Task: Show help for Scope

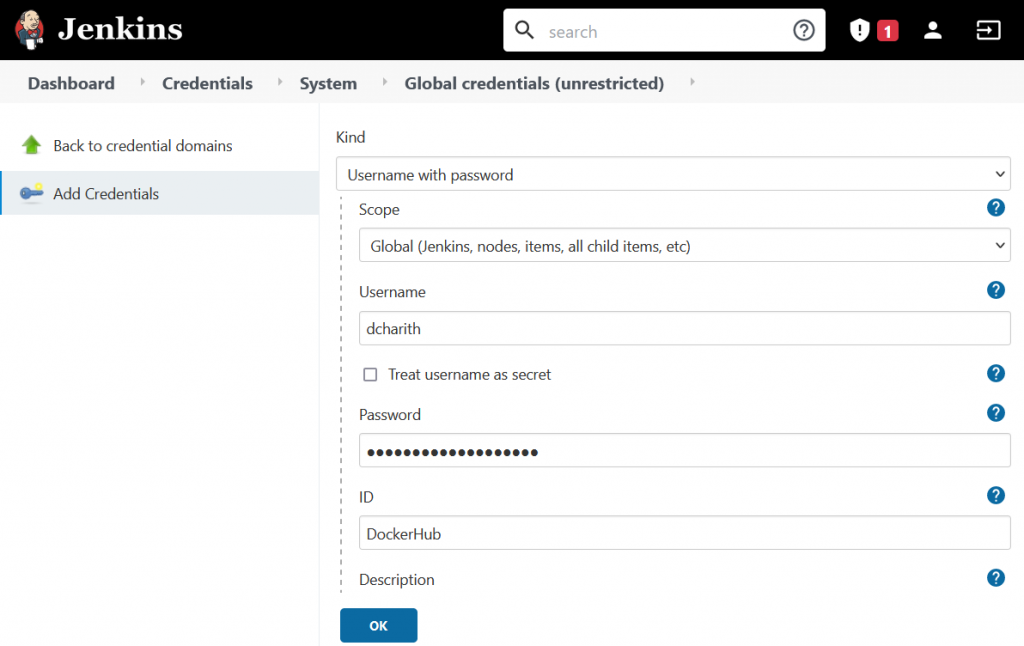Action: coord(995,208)
